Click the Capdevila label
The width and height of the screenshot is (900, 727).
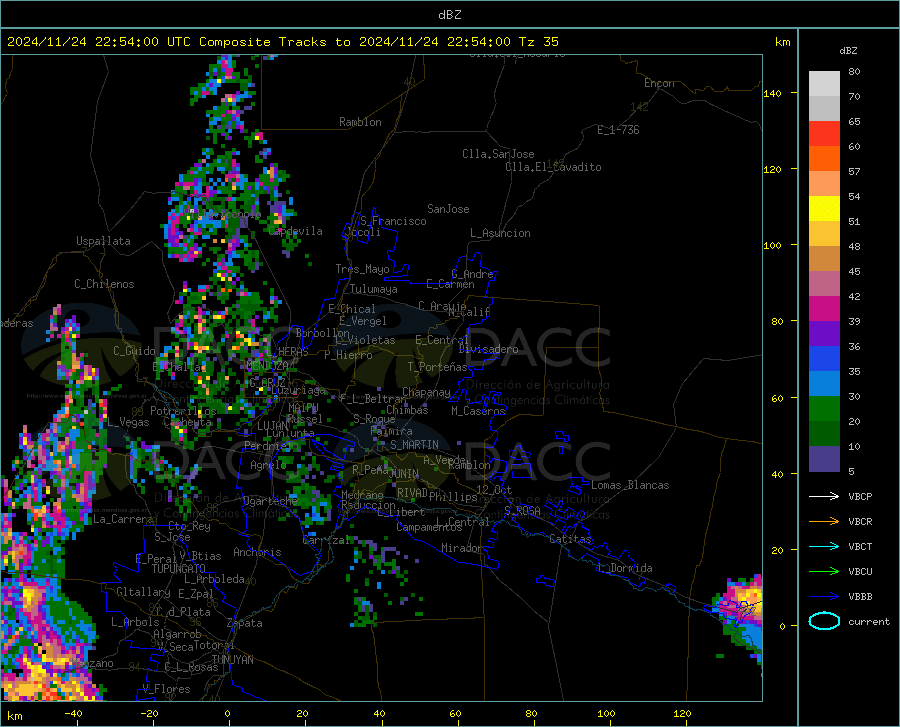tap(295, 231)
